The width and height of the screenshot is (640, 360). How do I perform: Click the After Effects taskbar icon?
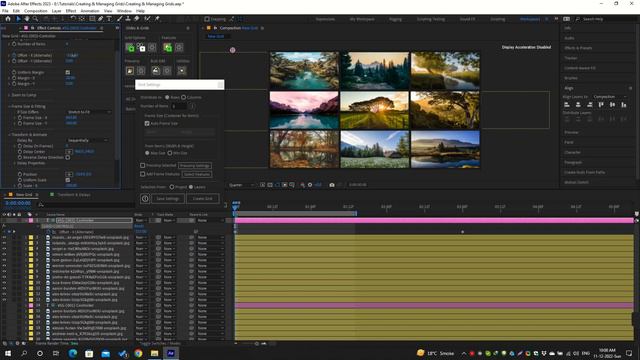171,353
